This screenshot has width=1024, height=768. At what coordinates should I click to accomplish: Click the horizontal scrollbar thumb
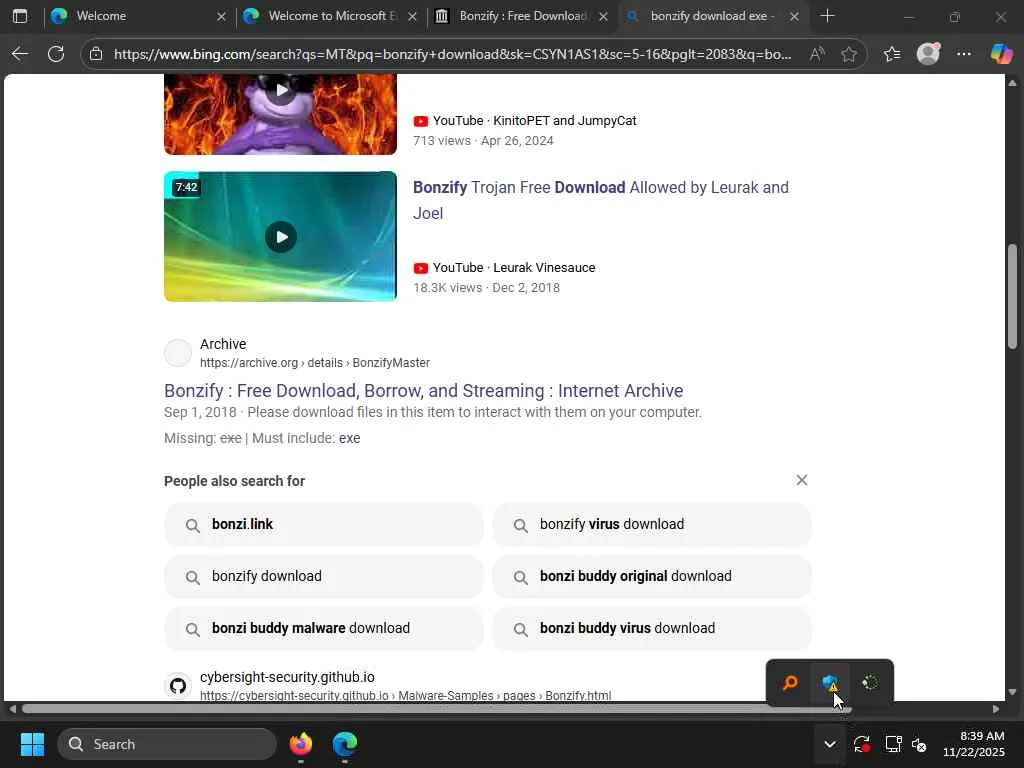436,709
